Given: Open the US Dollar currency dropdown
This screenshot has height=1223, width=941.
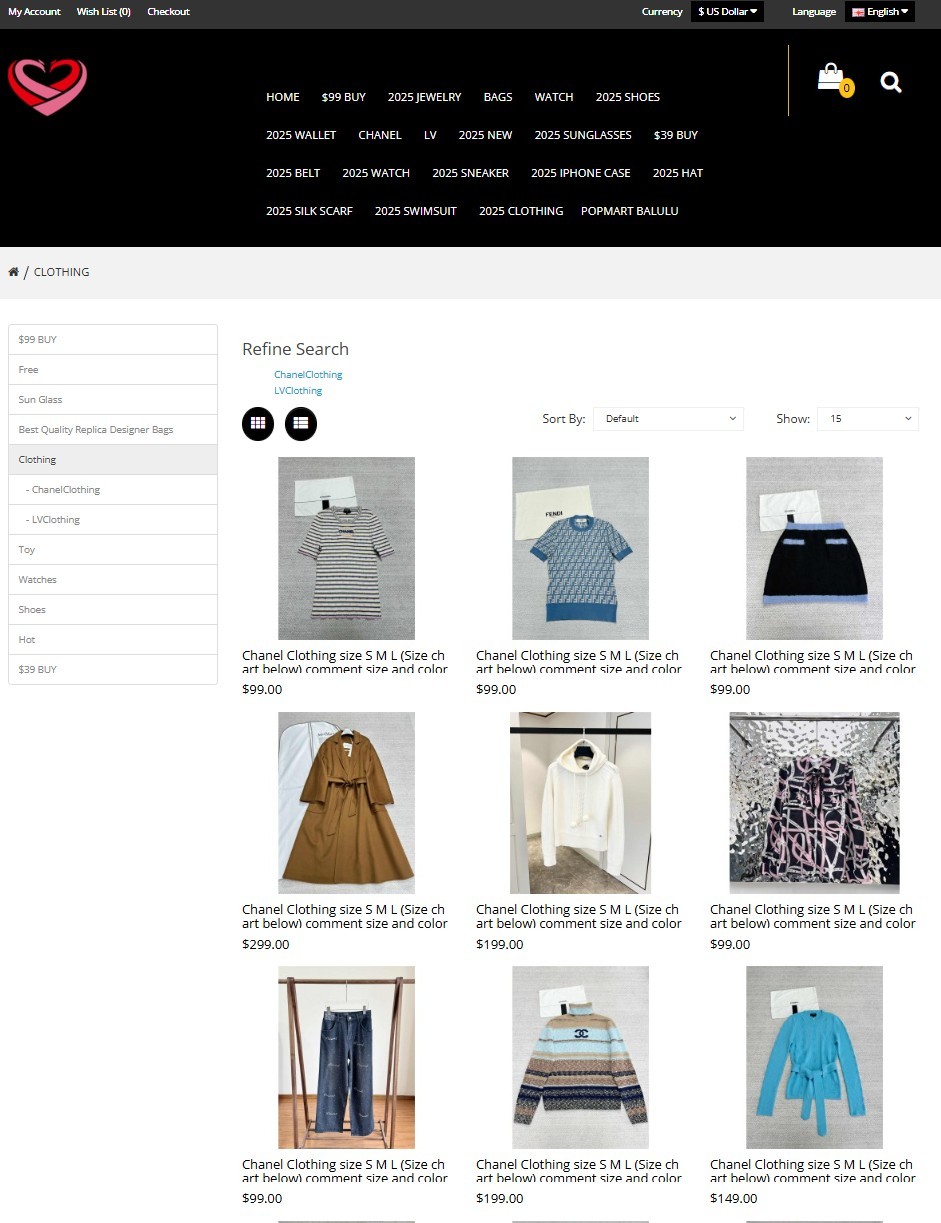Looking at the screenshot, I should (x=727, y=12).
